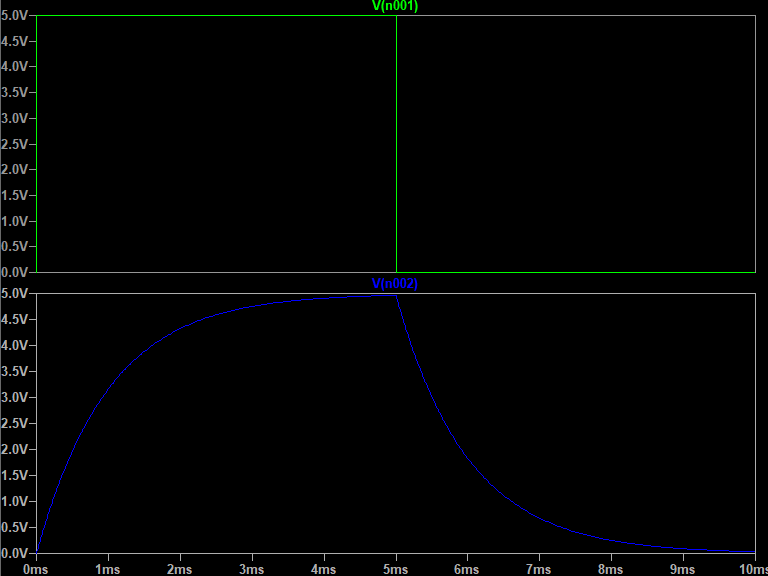Click the blue V(n002) trace label

click(x=395, y=284)
